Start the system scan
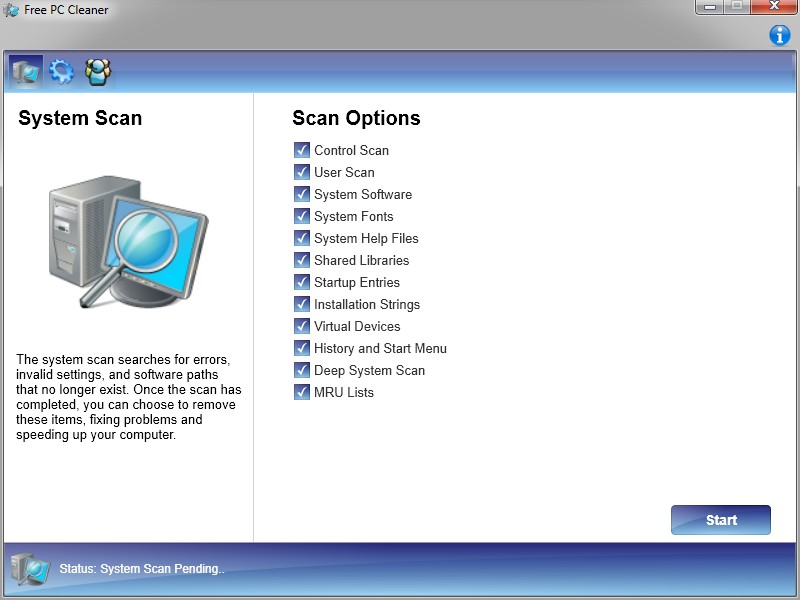This screenshot has width=800, height=600. pyautogui.click(x=720, y=520)
